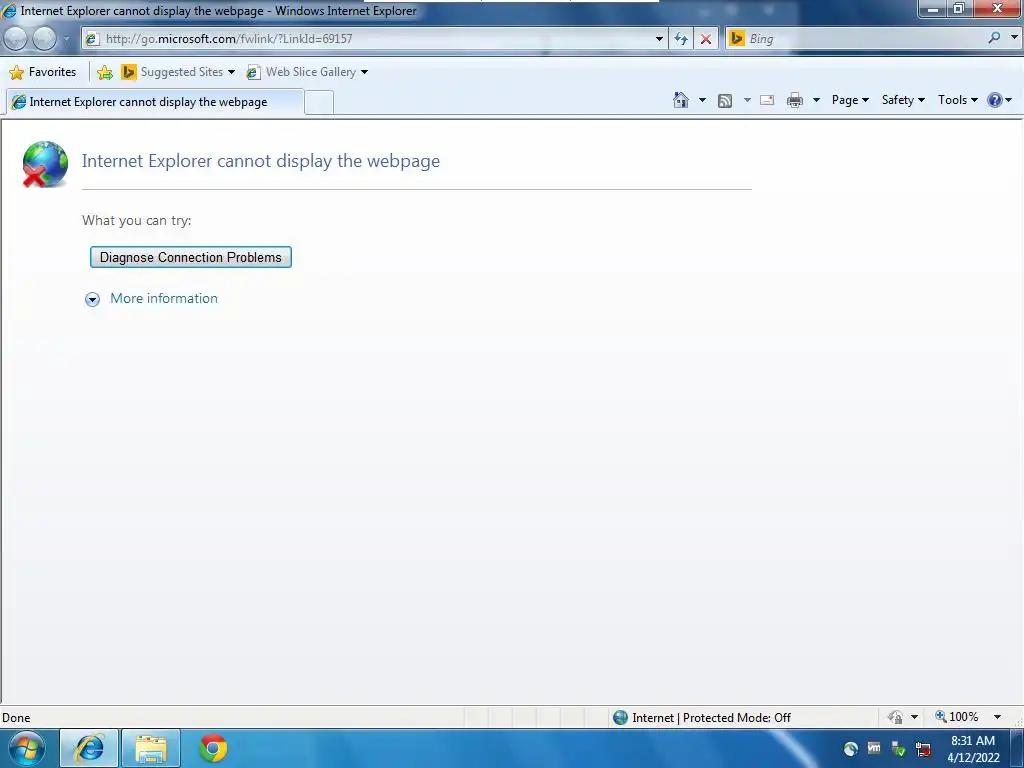Click the Forward navigation arrow
The image size is (1024, 768).
click(x=44, y=39)
